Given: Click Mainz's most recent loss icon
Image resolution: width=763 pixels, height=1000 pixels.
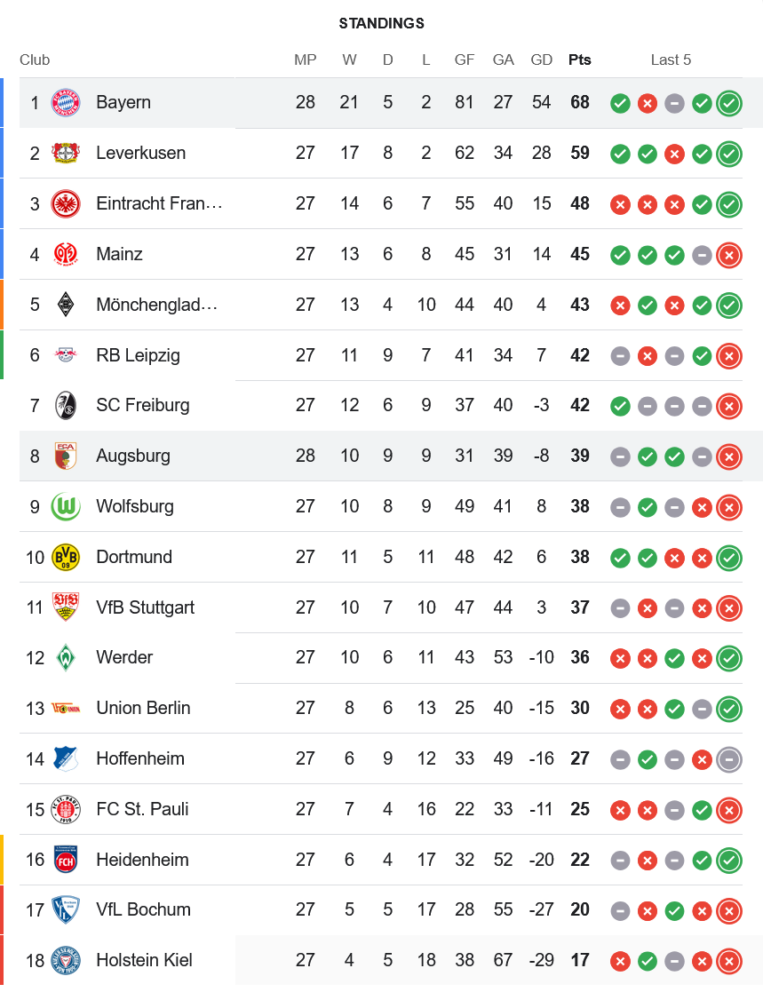Looking at the screenshot, I should click(729, 254).
